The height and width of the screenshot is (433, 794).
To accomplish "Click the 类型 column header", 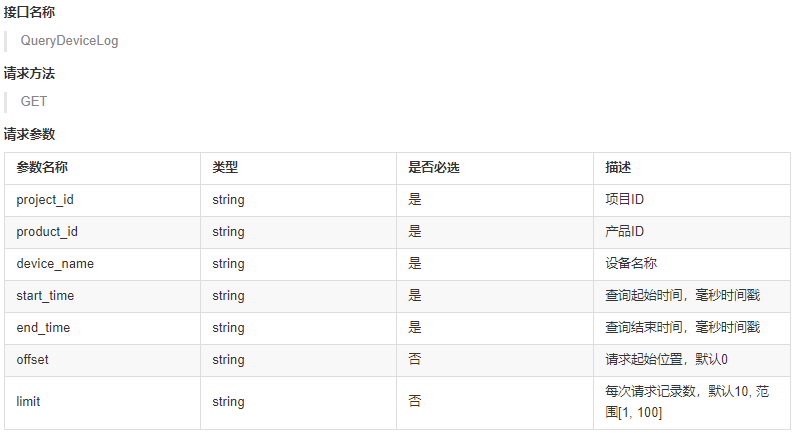I will click(x=225, y=168).
